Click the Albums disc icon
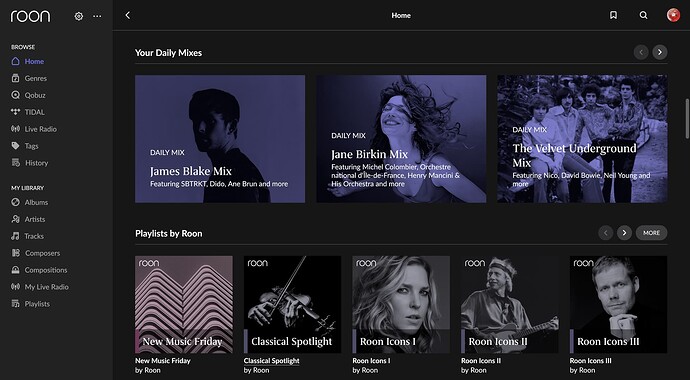 pyautogui.click(x=15, y=202)
